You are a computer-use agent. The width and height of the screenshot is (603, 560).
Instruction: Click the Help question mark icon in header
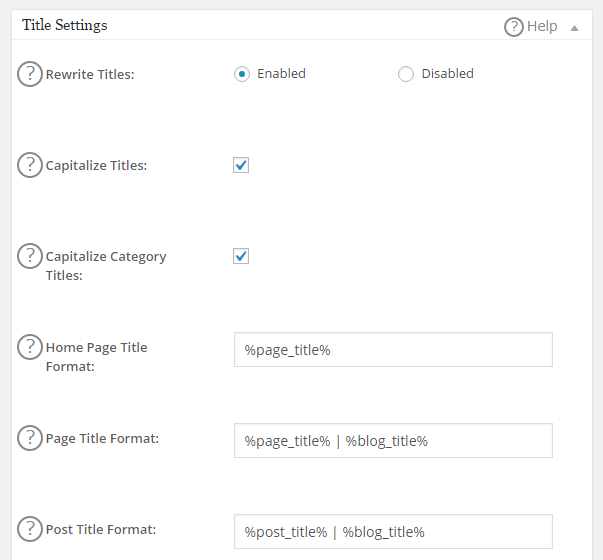[x=514, y=27]
